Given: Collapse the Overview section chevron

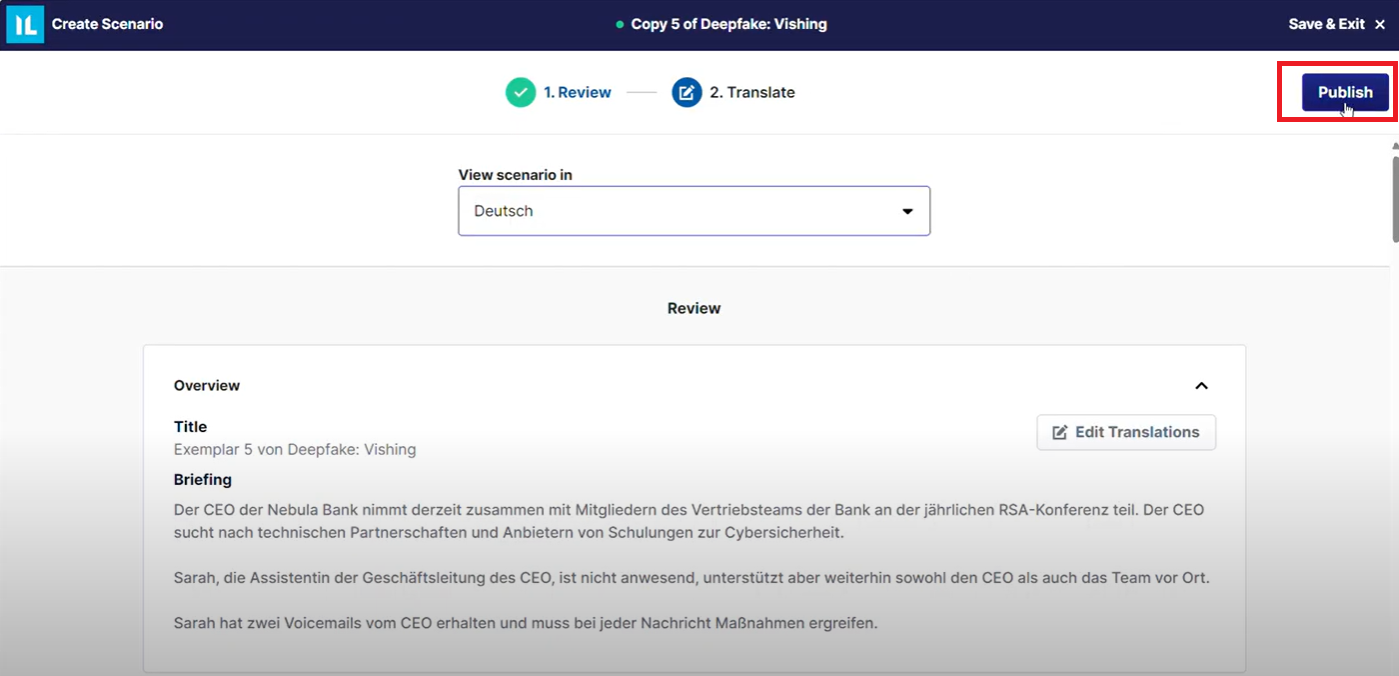Looking at the screenshot, I should click(1202, 386).
